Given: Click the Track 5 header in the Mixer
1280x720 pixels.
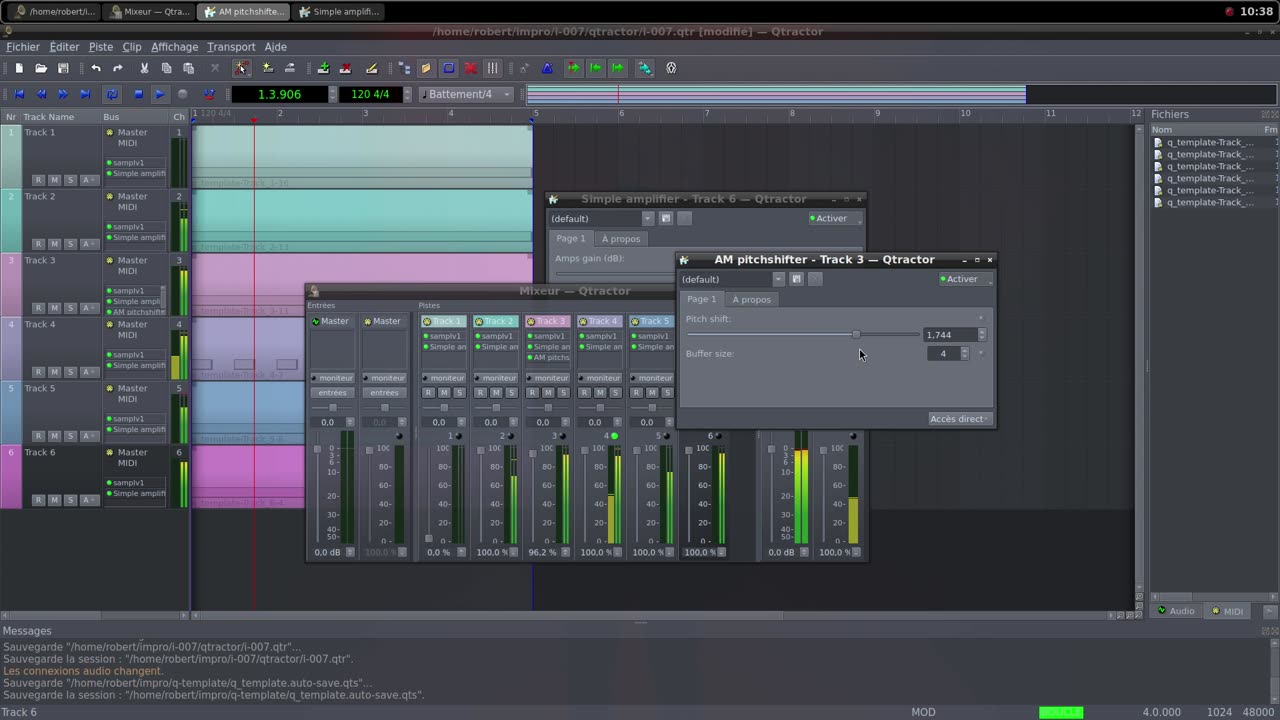Looking at the screenshot, I should click(x=651, y=321).
